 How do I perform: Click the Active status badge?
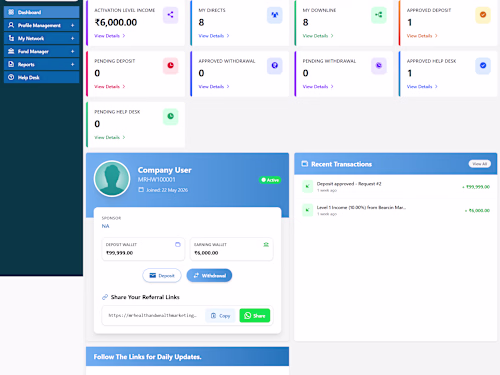(x=270, y=180)
